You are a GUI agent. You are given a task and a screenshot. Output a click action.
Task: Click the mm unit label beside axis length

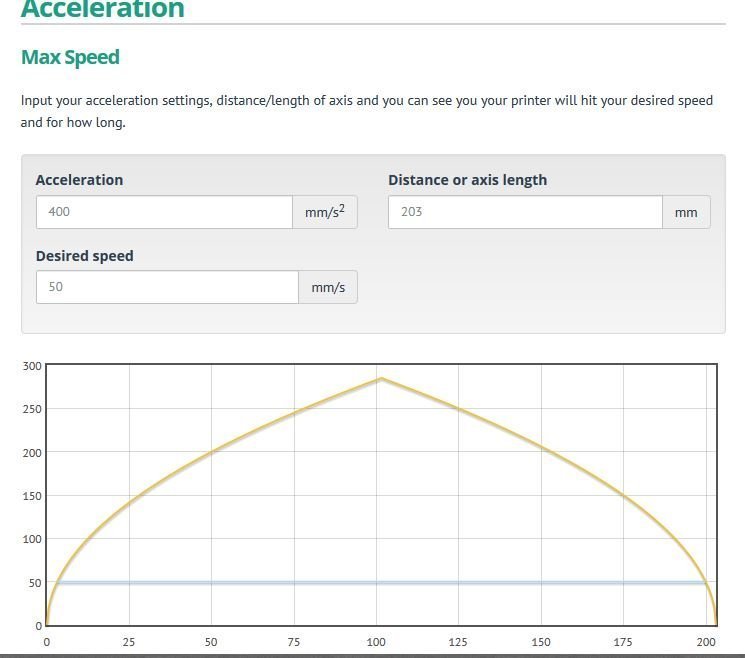tap(686, 212)
